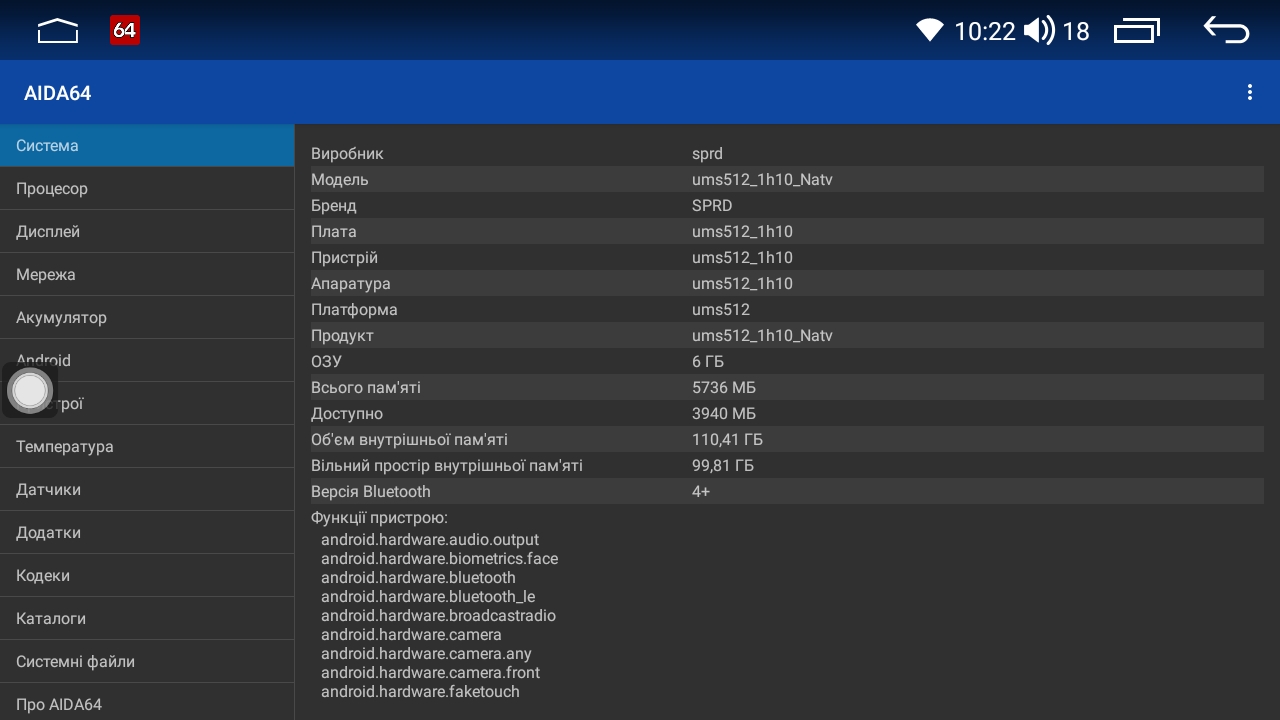Select the Апаратура label
This screenshot has height=720, width=1280.
(350, 284)
